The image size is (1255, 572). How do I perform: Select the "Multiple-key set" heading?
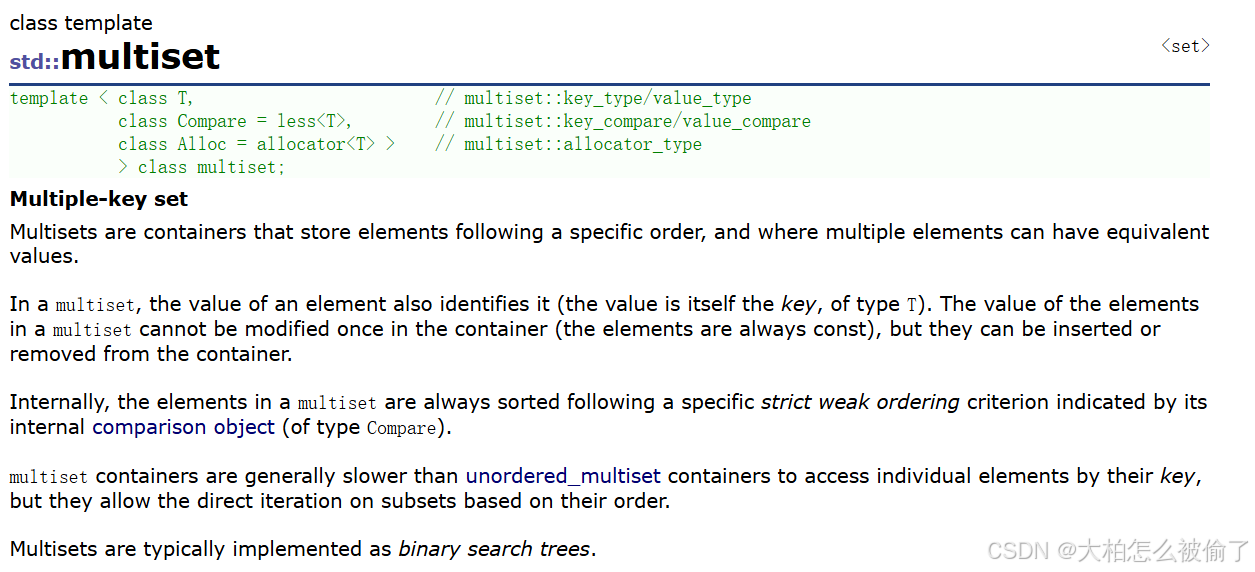[x=99, y=198]
